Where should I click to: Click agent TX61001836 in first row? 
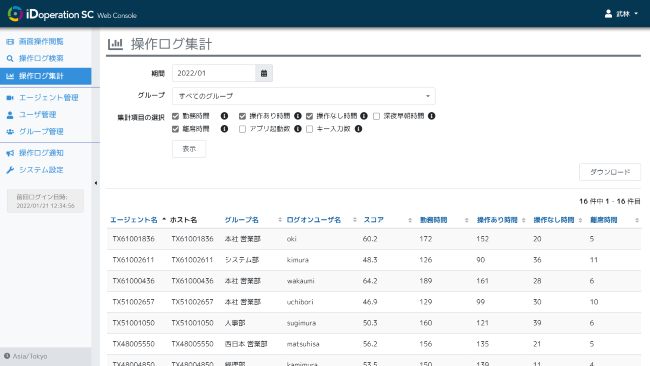point(133,239)
